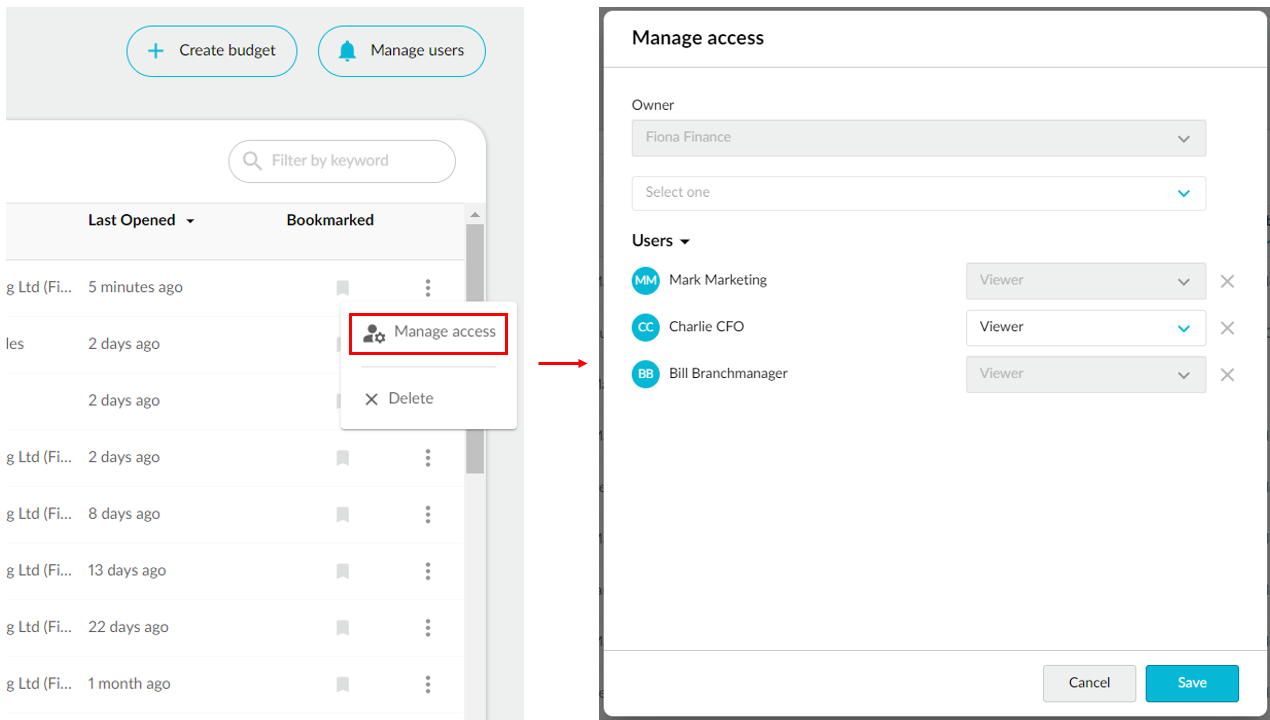This screenshot has height=720, width=1270.
Task: Choose Delete in the context menu
Action: coord(399,399)
